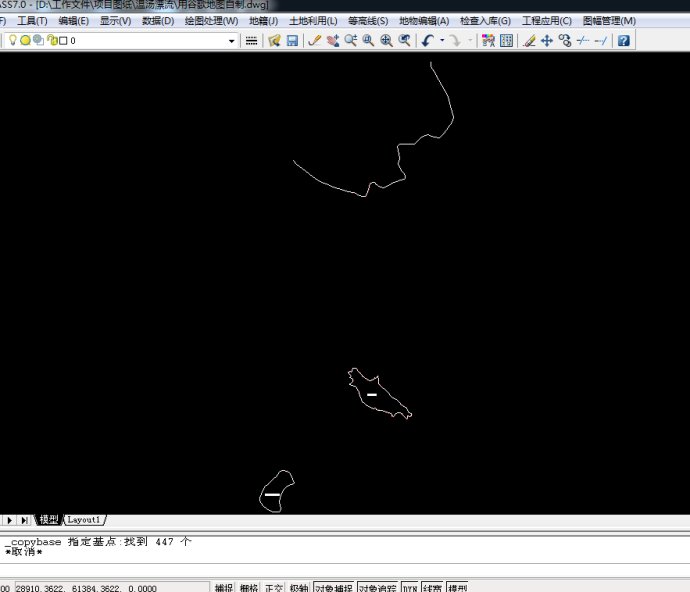
Task: Open the redo history dropdown arrow
Action: [x=470, y=41]
